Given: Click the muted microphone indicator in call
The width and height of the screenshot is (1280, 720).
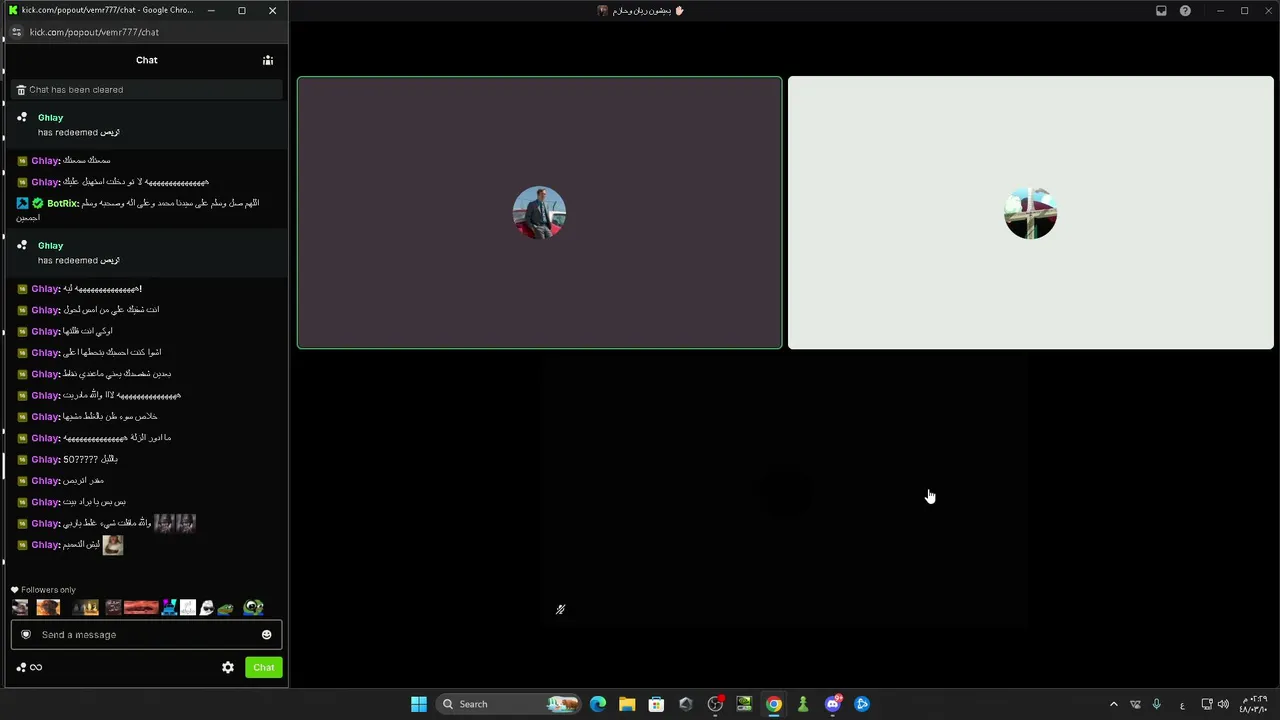Looking at the screenshot, I should tap(560, 609).
